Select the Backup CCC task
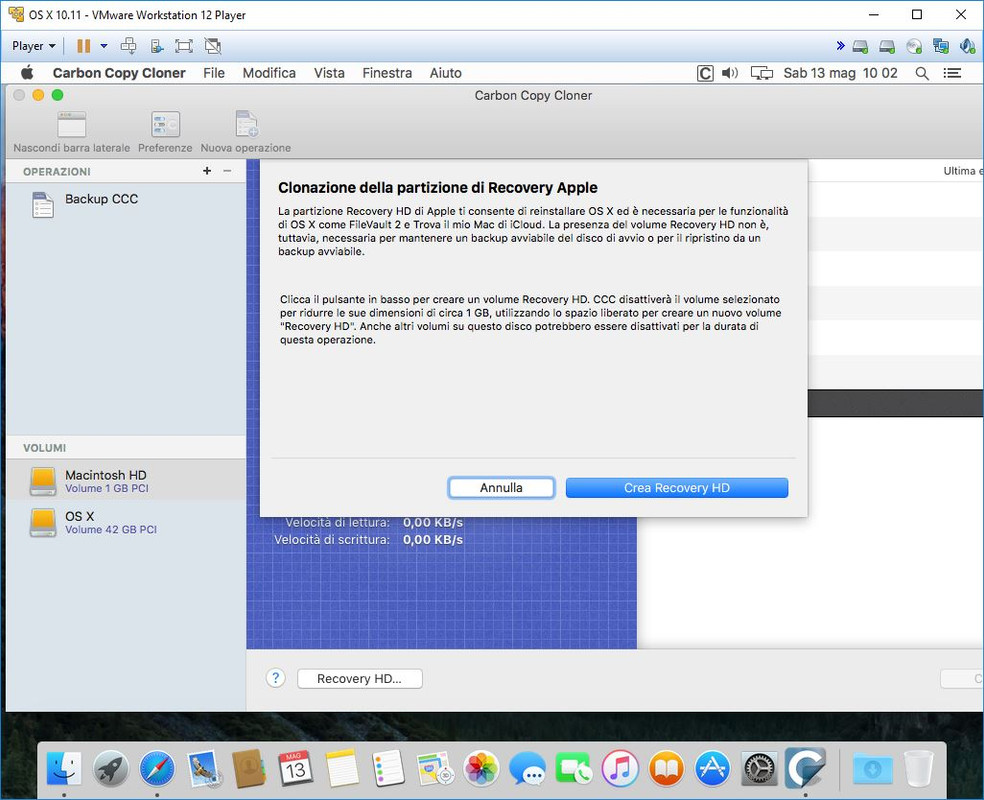 point(126,205)
